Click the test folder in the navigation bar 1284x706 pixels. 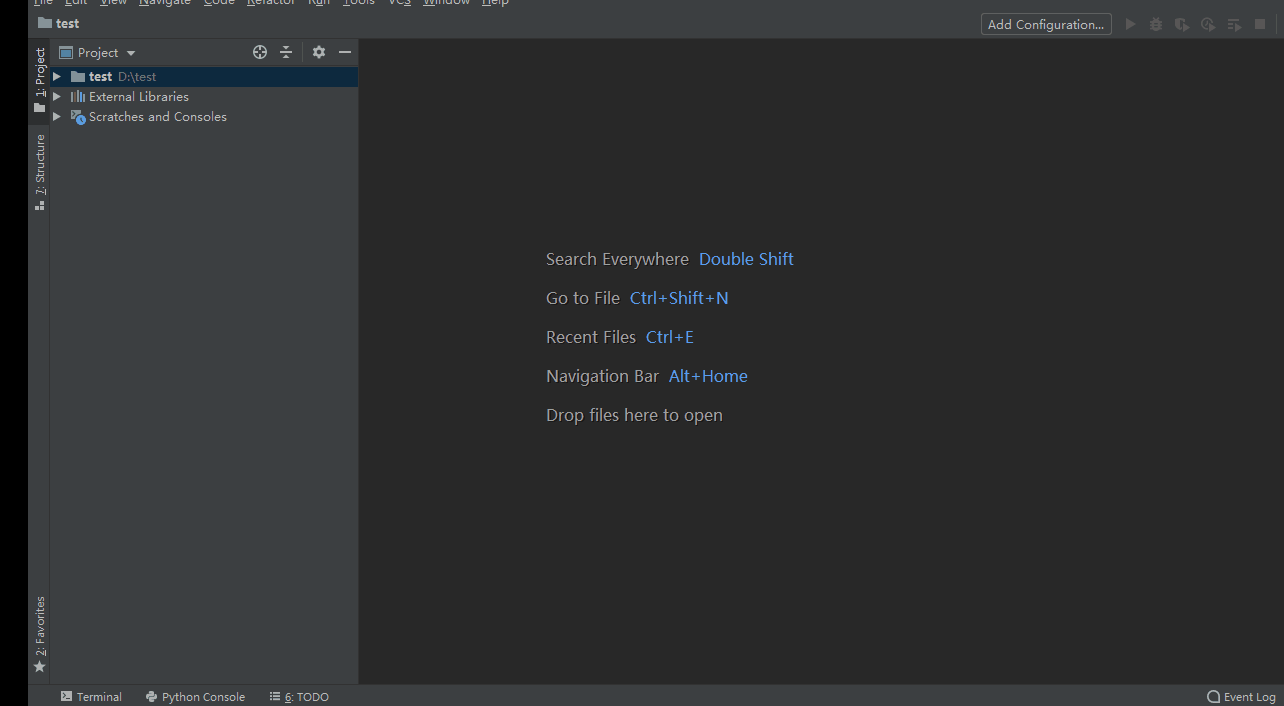(59, 23)
